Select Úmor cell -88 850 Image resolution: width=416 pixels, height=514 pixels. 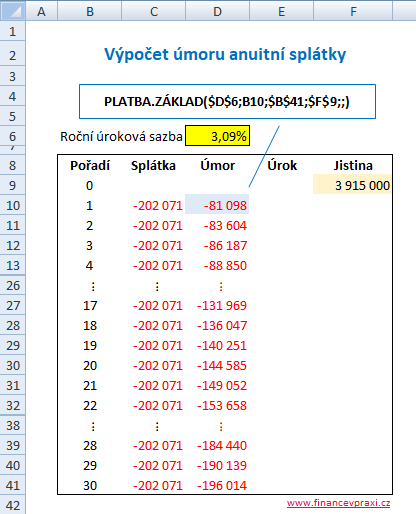217,265
